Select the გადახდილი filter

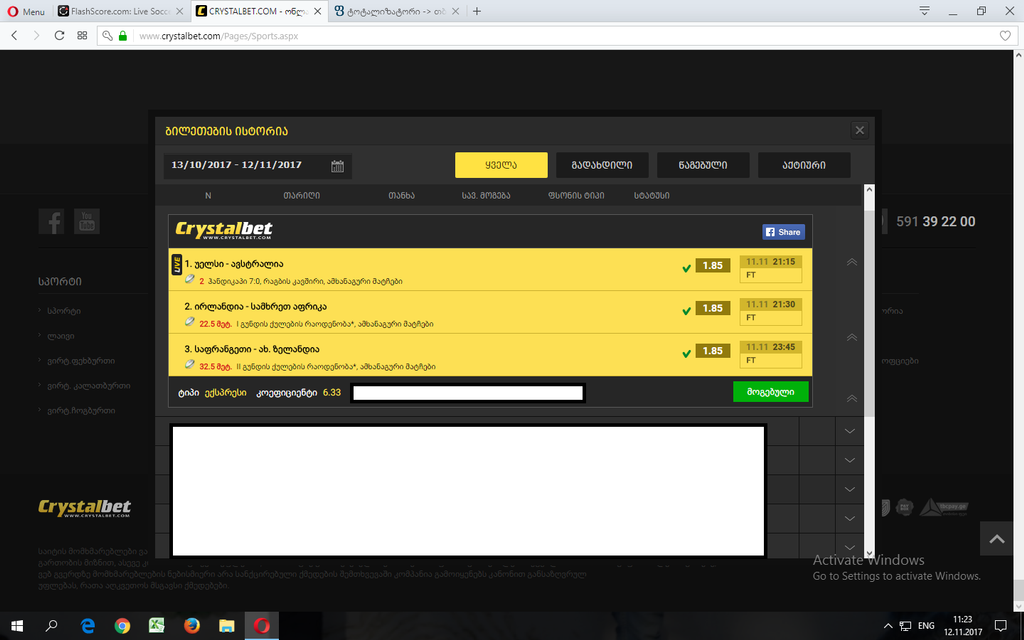click(x=602, y=165)
